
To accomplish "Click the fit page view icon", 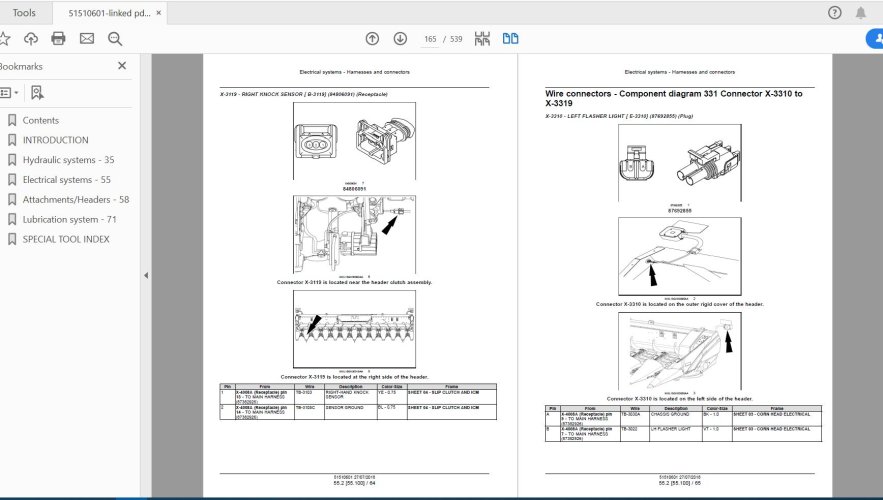I will click(x=483, y=39).
